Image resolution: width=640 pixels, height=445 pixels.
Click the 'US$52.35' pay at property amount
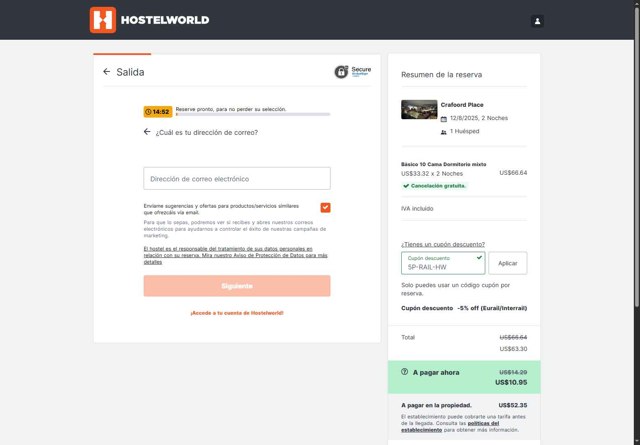coord(513,405)
